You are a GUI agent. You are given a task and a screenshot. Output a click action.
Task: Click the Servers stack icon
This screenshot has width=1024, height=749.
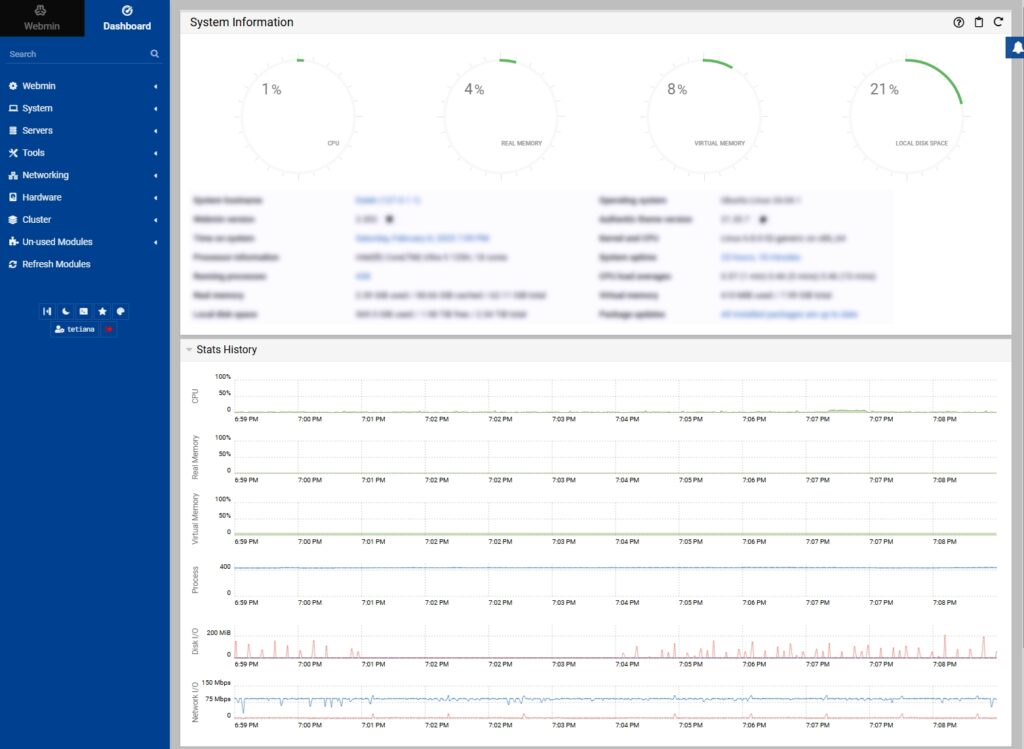(13, 130)
